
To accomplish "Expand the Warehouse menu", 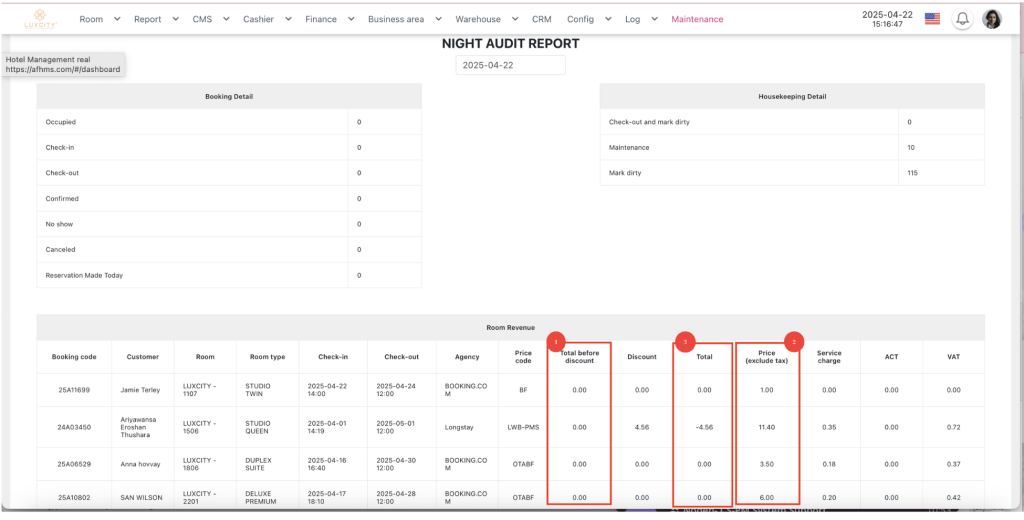I will [486, 19].
